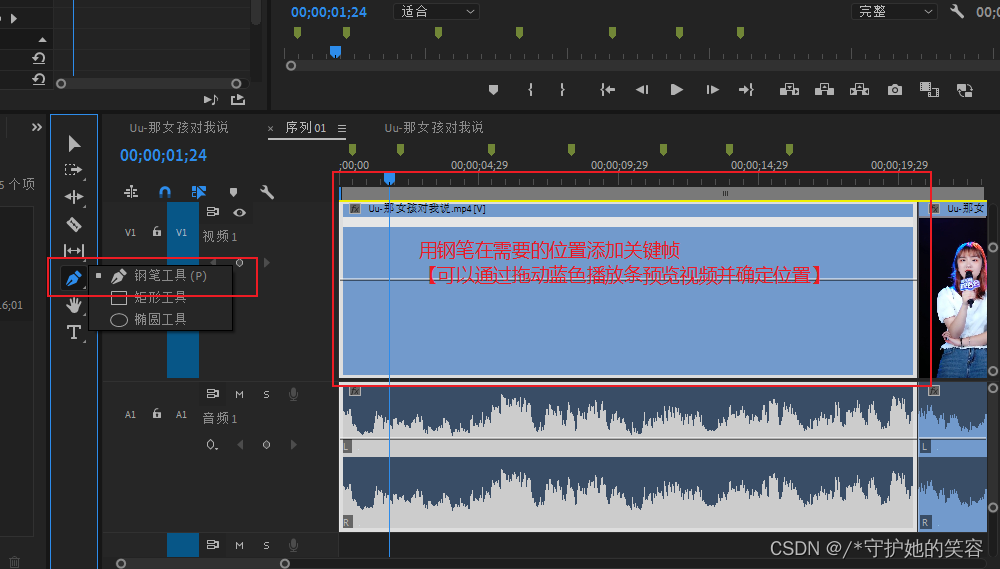Screen dimensions: 1000x569
Task: Open program monitor settings wrench
Action: [957, 11]
